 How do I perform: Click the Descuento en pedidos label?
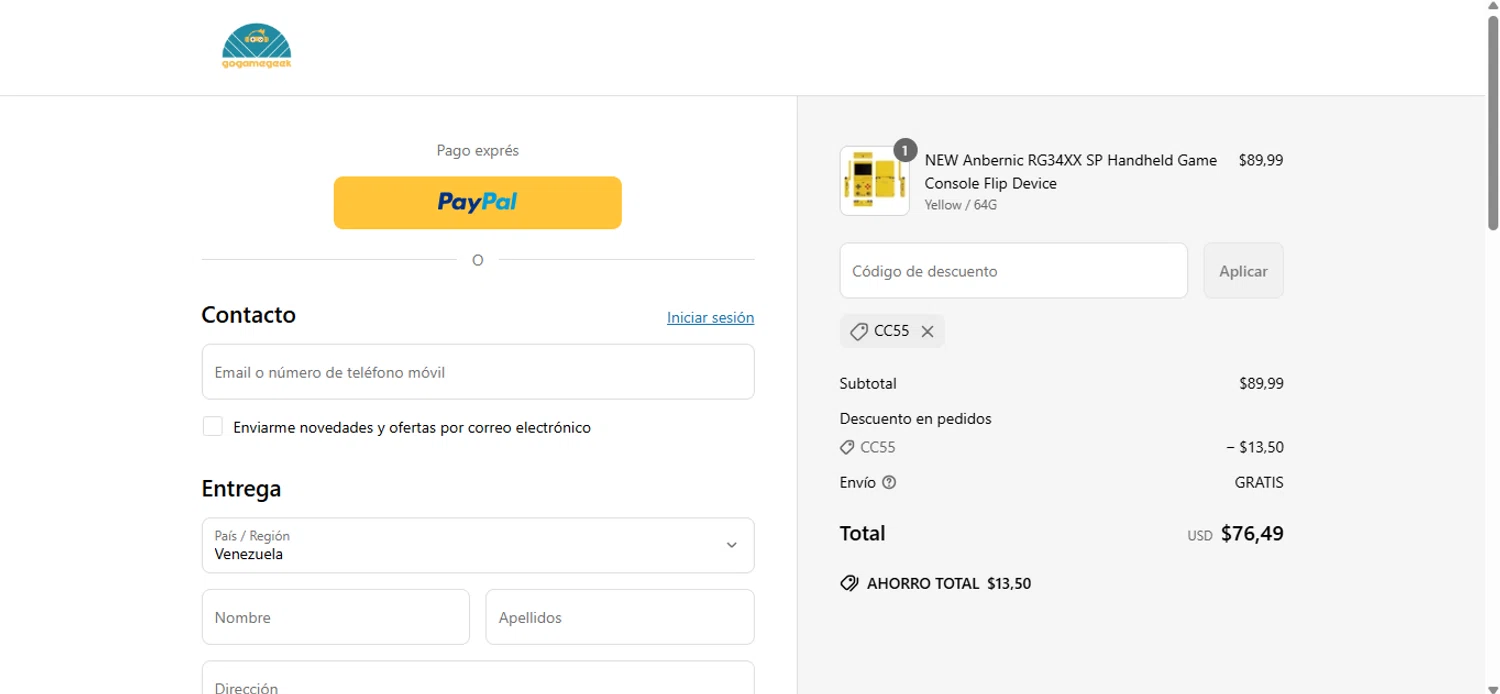point(915,419)
